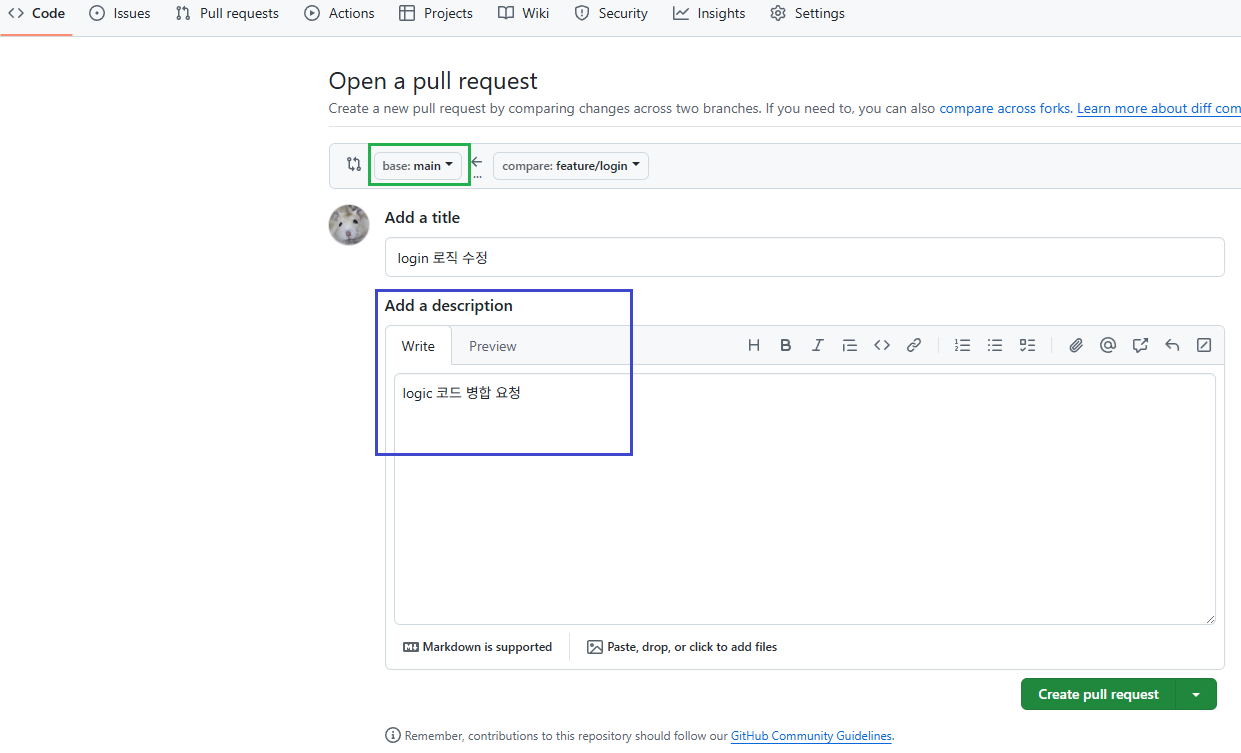Open the compare: feature/login branch dropdown
Viewport: 1241px width, 753px height.
[570, 165]
